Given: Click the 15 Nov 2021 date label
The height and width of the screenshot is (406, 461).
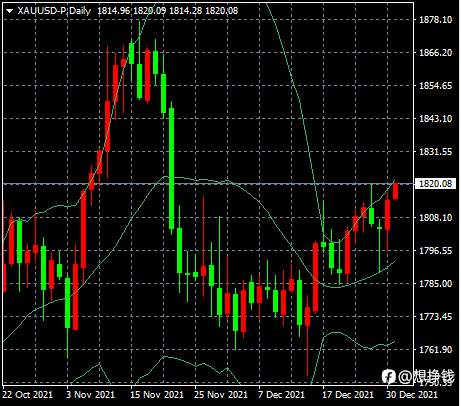Looking at the screenshot, I should (157, 395).
